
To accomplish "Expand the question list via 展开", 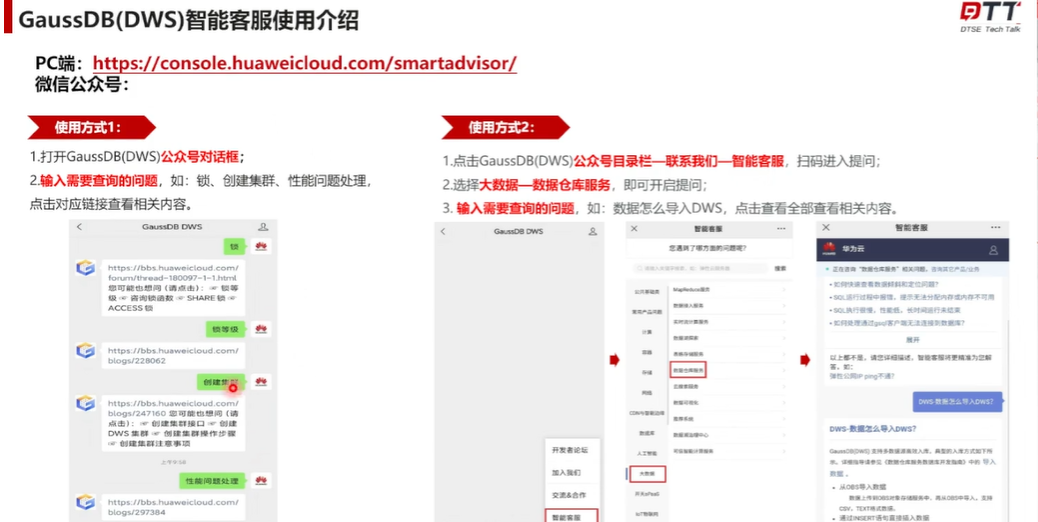I will click(912, 340).
